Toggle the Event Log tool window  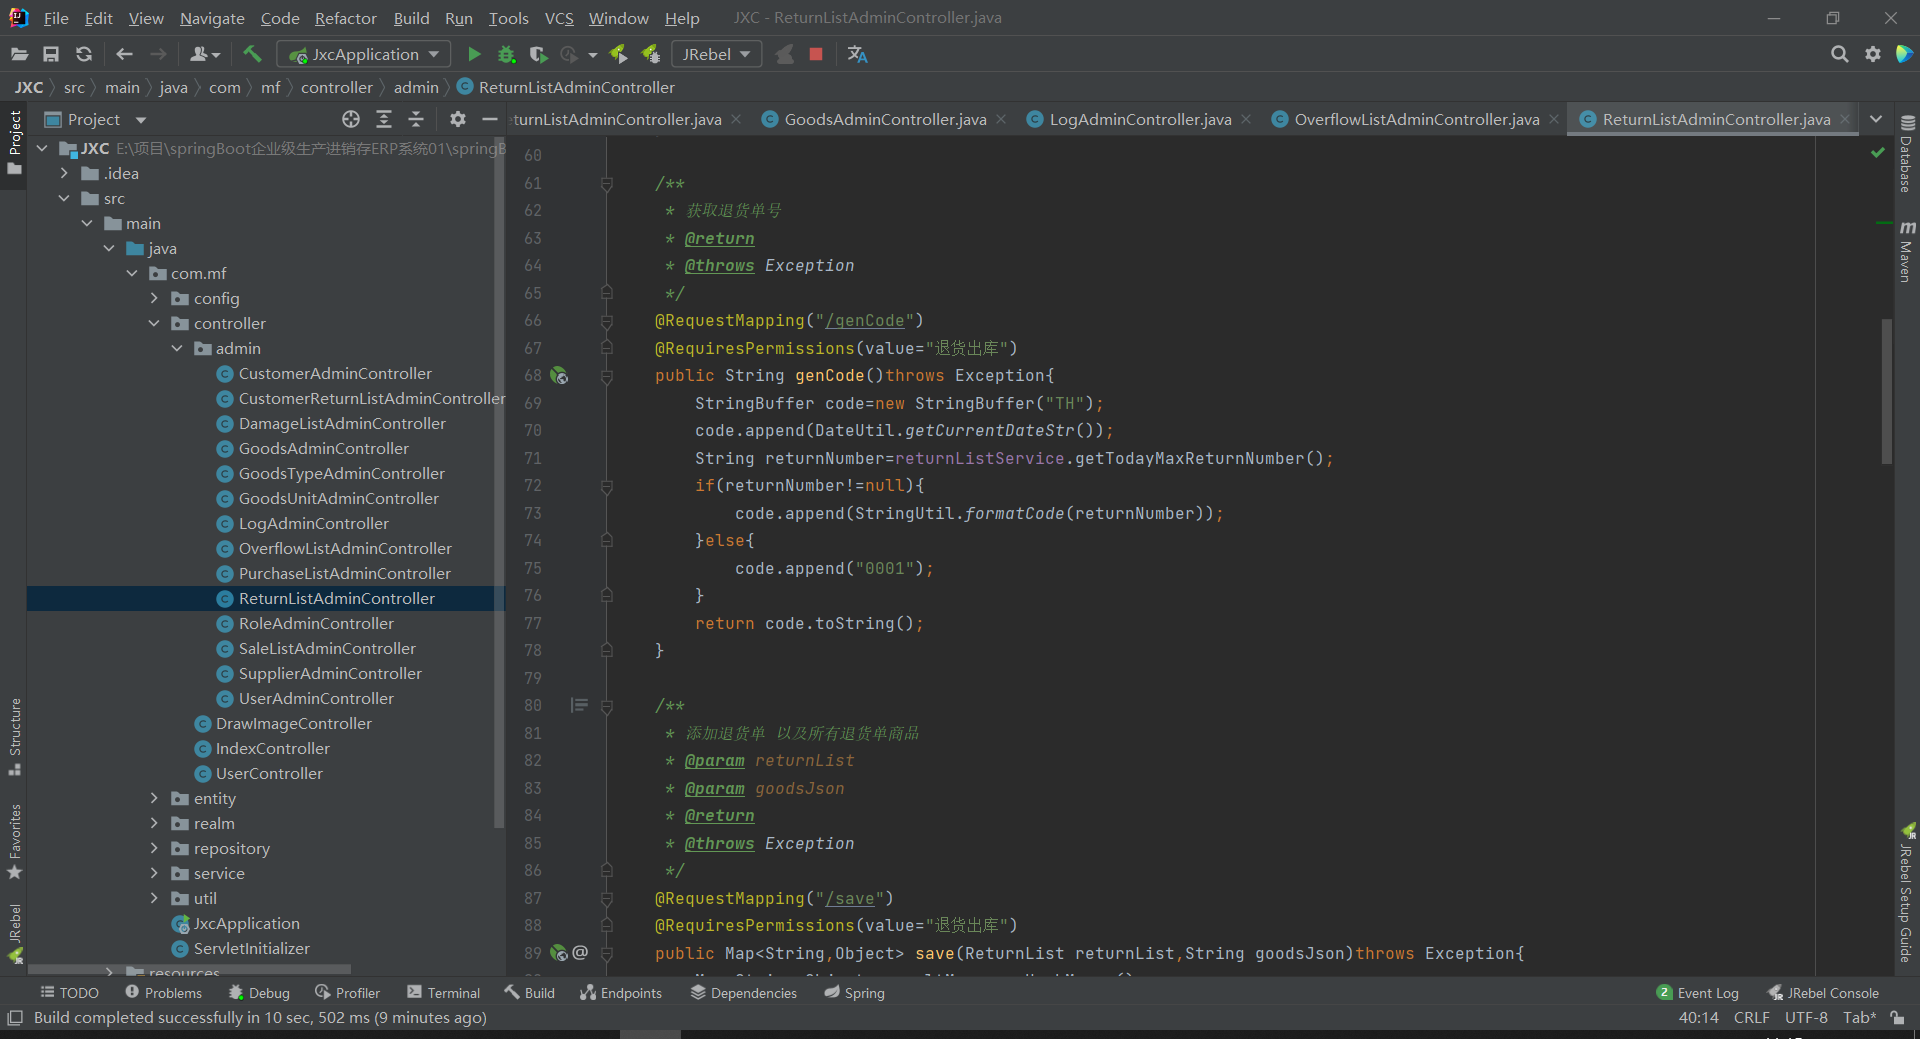pyautogui.click(x=1697, y=993)
